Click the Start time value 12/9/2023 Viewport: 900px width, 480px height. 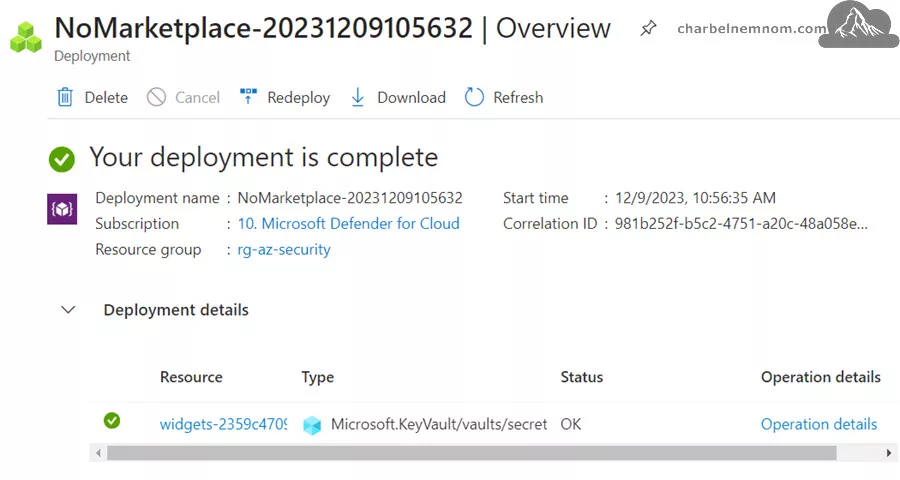695,198
